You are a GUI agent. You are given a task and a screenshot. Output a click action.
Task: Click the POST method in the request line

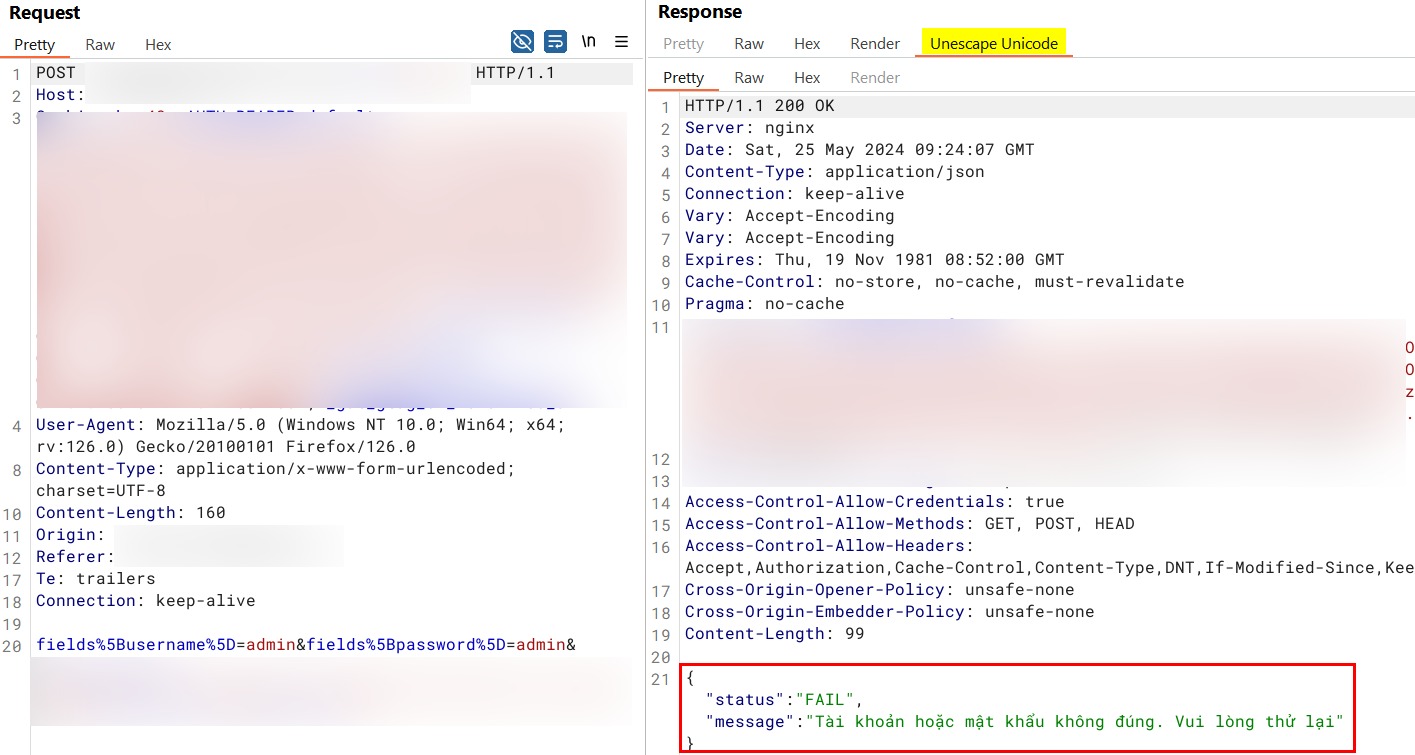(56, 73)
